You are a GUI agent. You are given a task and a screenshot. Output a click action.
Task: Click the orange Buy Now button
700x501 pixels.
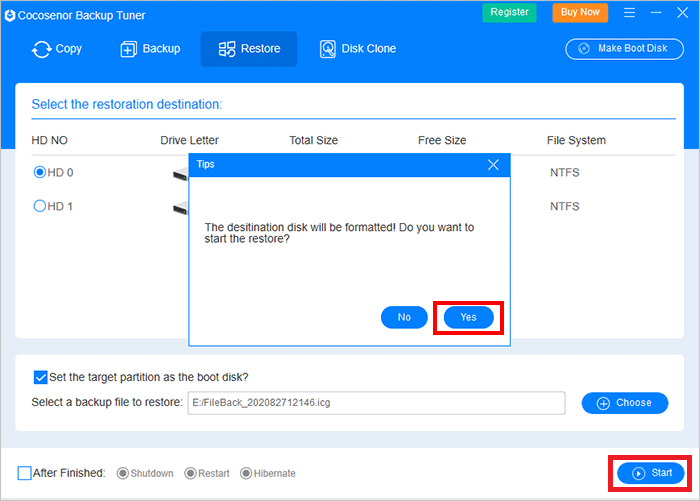[x=580, y=12]
